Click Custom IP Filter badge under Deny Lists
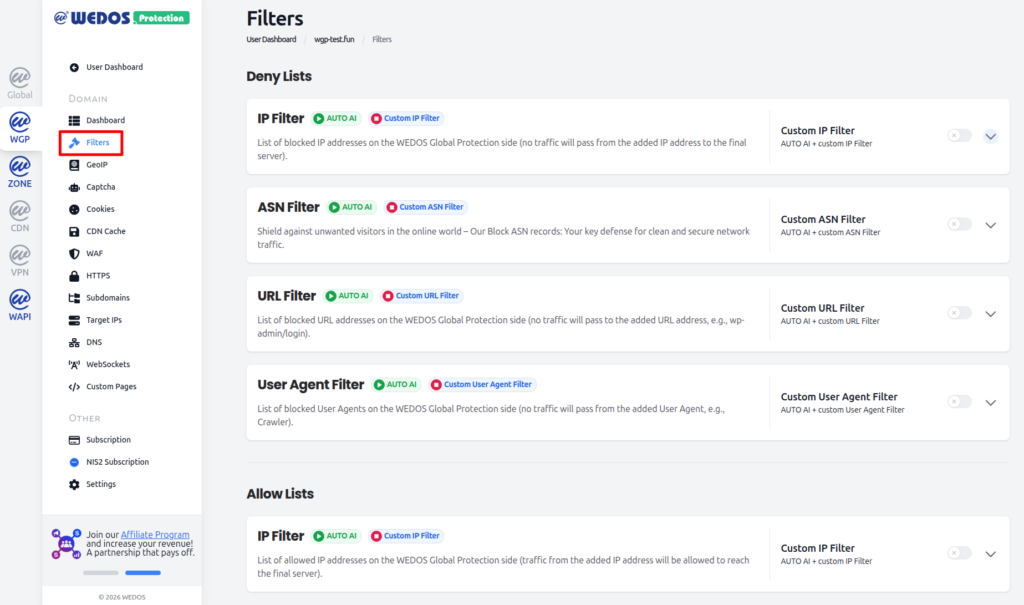The width and height of the screenshot is (1024, 605). (x=406, y=118)
